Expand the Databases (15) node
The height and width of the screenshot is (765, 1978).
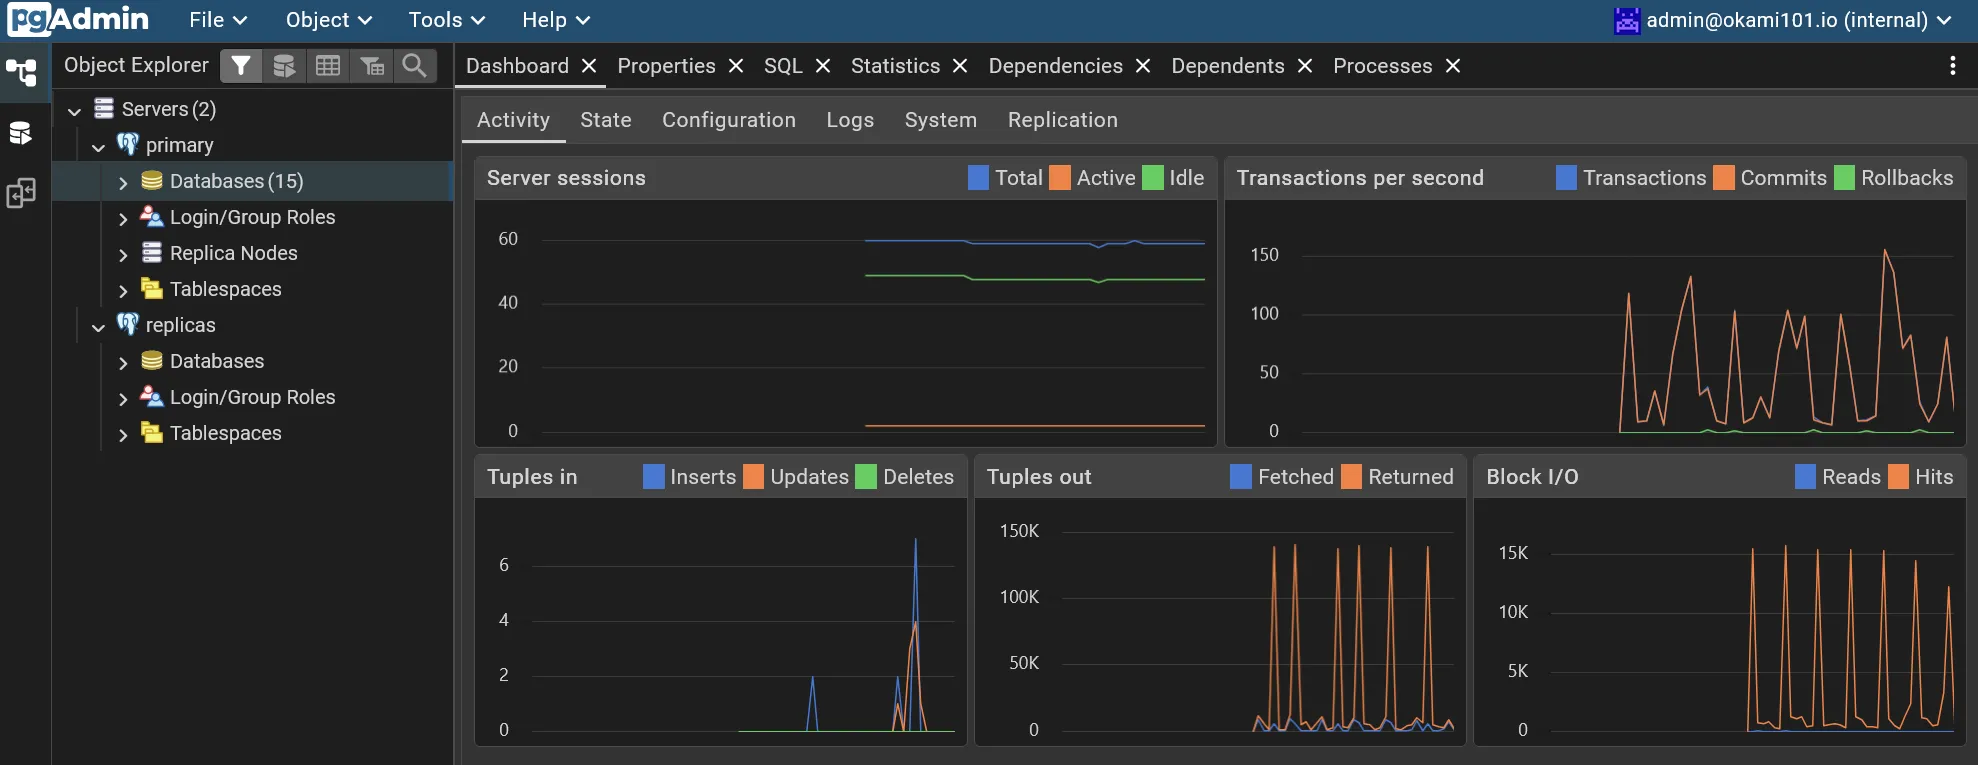tap(123, 183)
